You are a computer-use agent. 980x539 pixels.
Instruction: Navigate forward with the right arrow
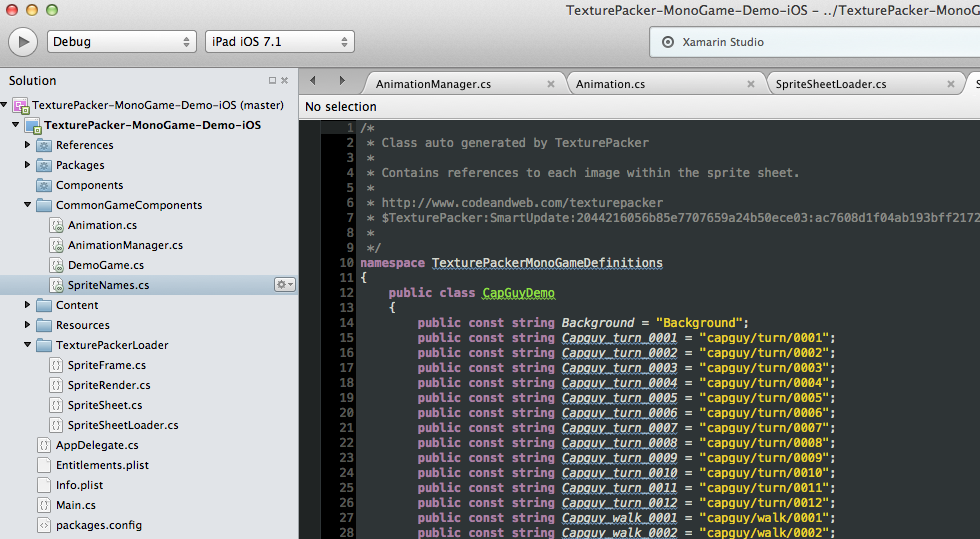342,81
